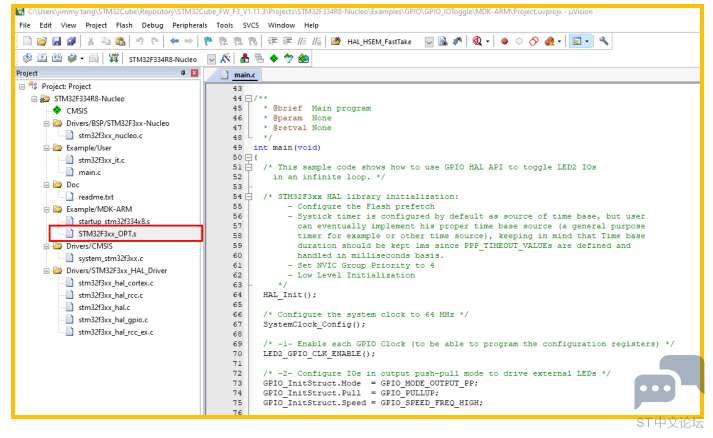Screen dimensions: 713x438
Task: Click the Paste clipboard icon
Action: tap(120, 41)
